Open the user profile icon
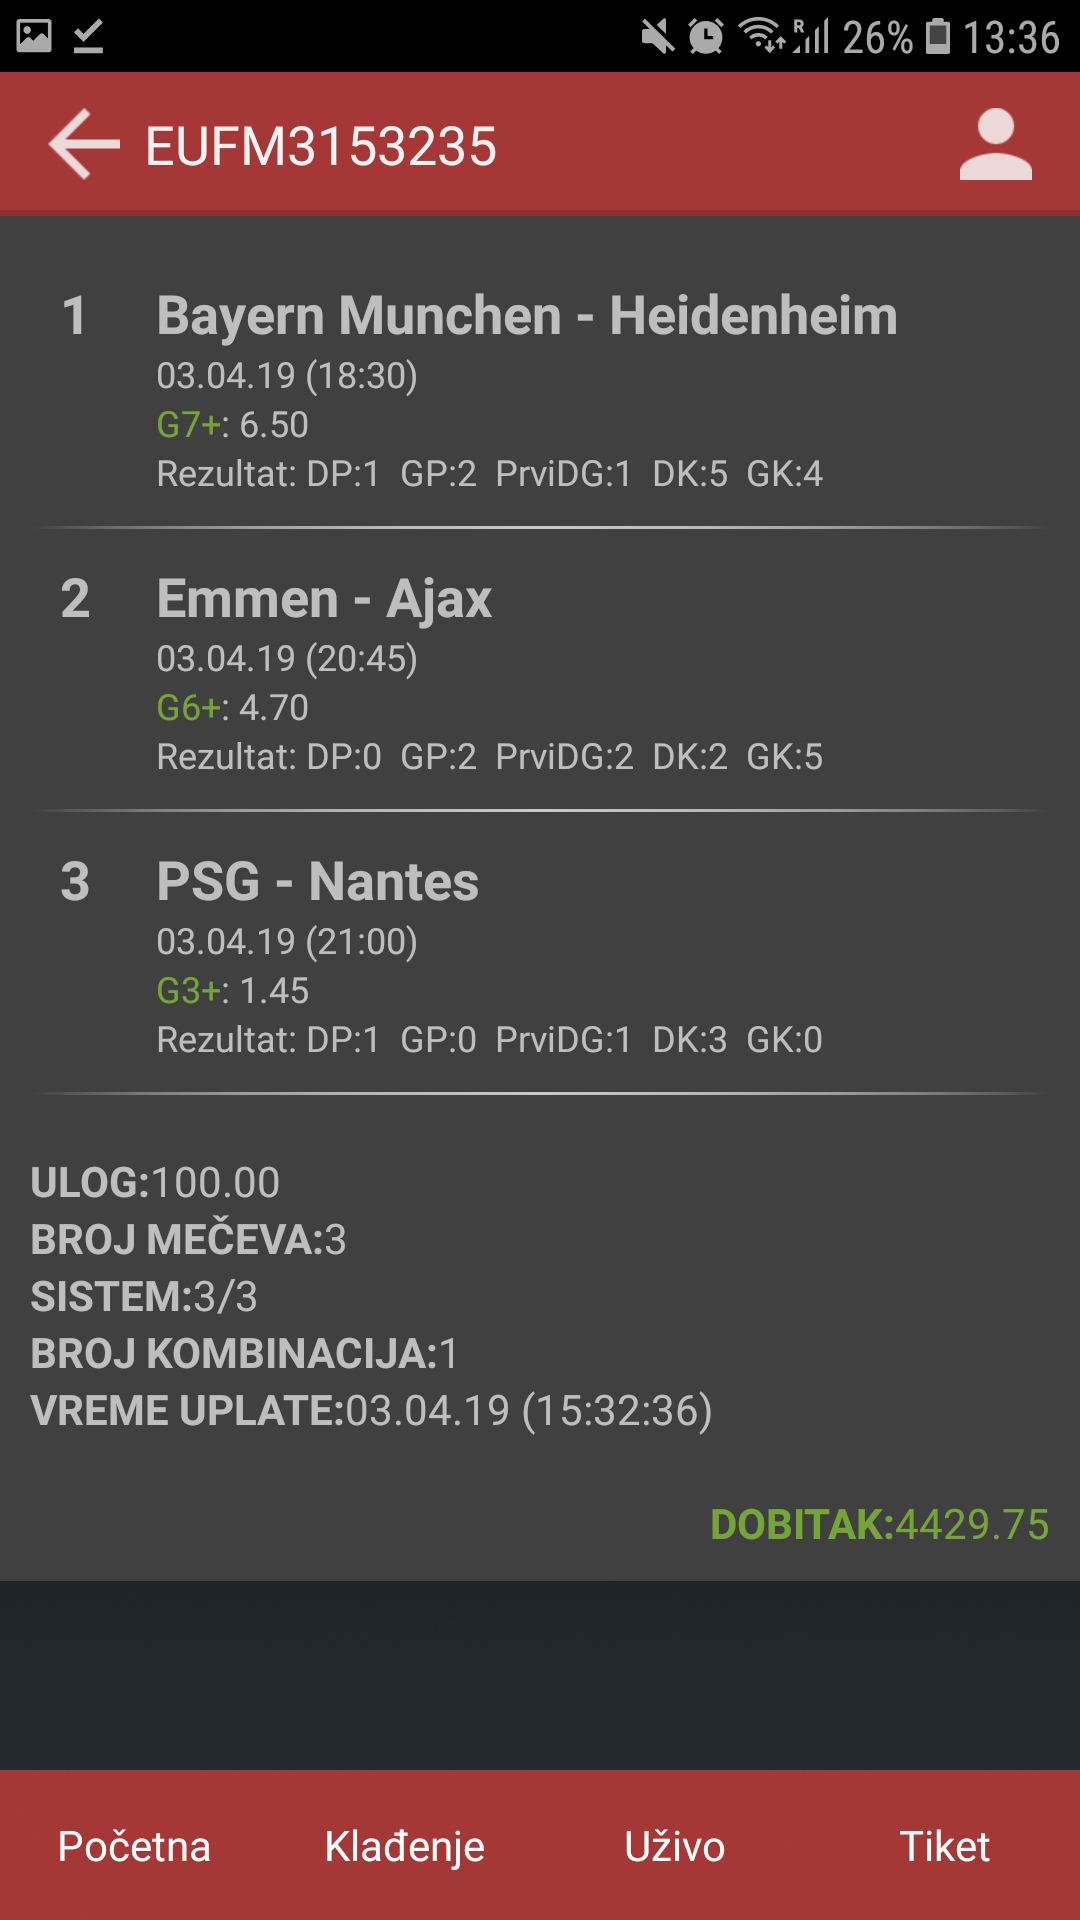This screenshot has height=1920, width=1080. point(995,145)
